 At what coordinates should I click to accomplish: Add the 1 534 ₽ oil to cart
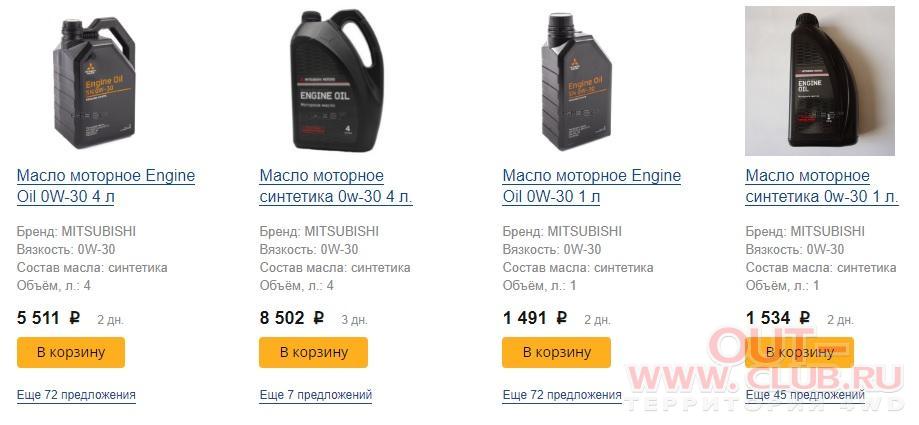click(x=799, y=352)
